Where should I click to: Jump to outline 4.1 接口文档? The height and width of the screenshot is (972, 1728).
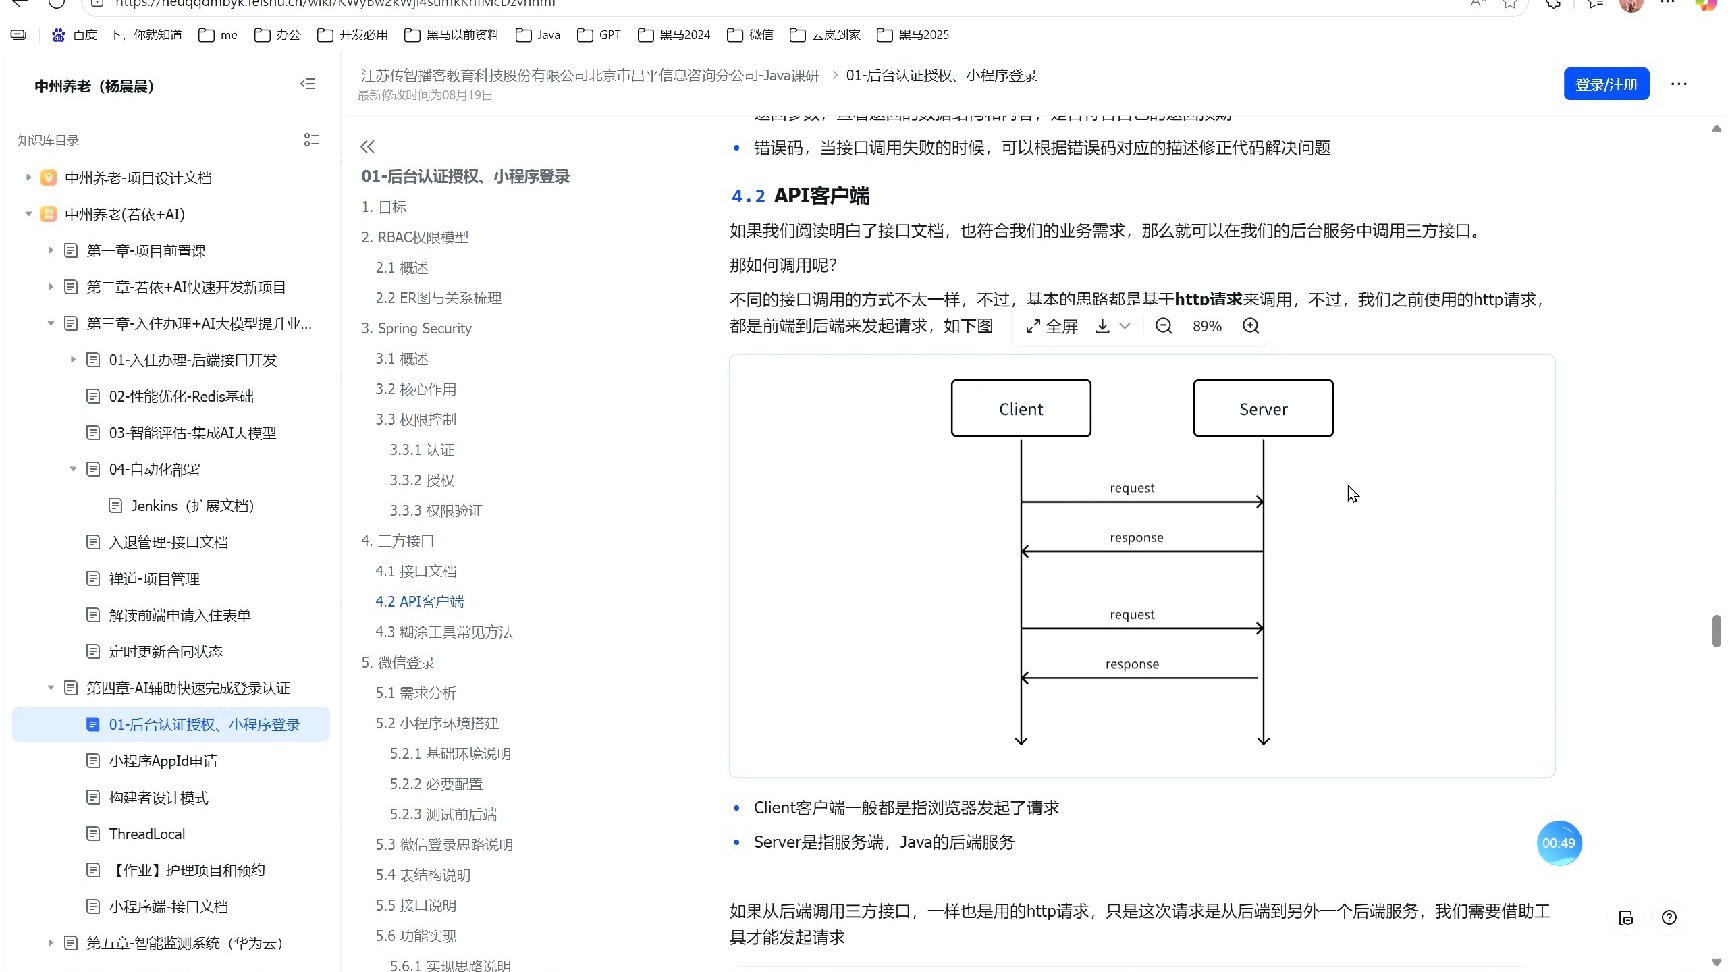point(416,571)
